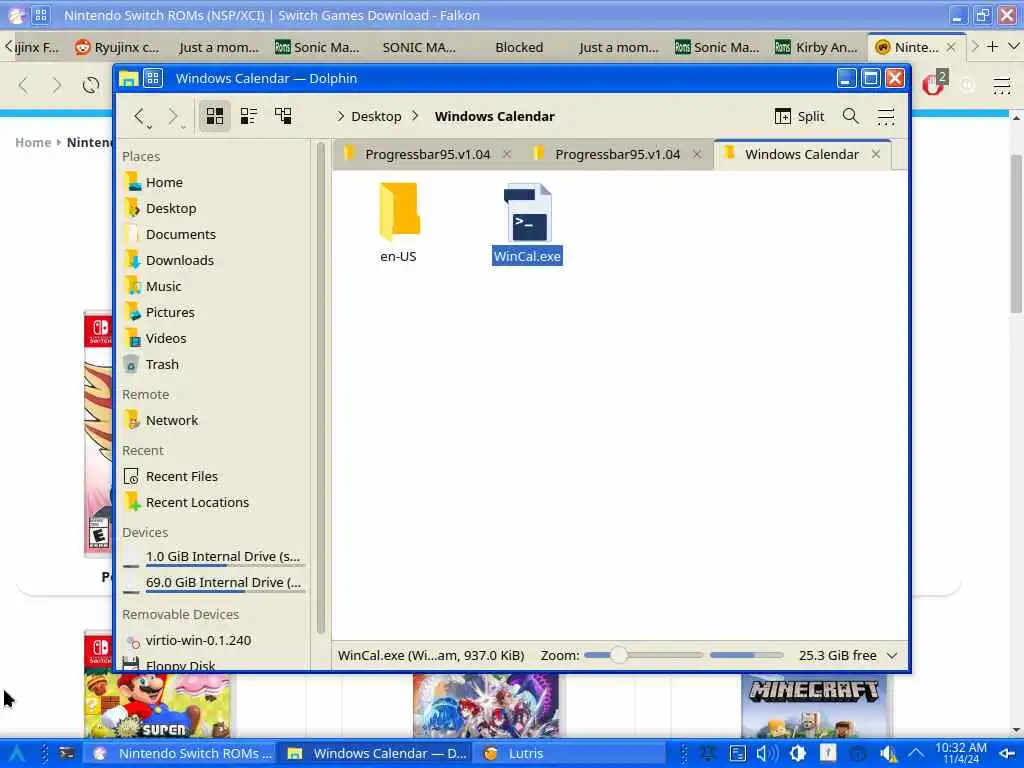Expand the arrow between Desktop and Windows Calendar
The image size is (1024, 768).
coord(415,116)
